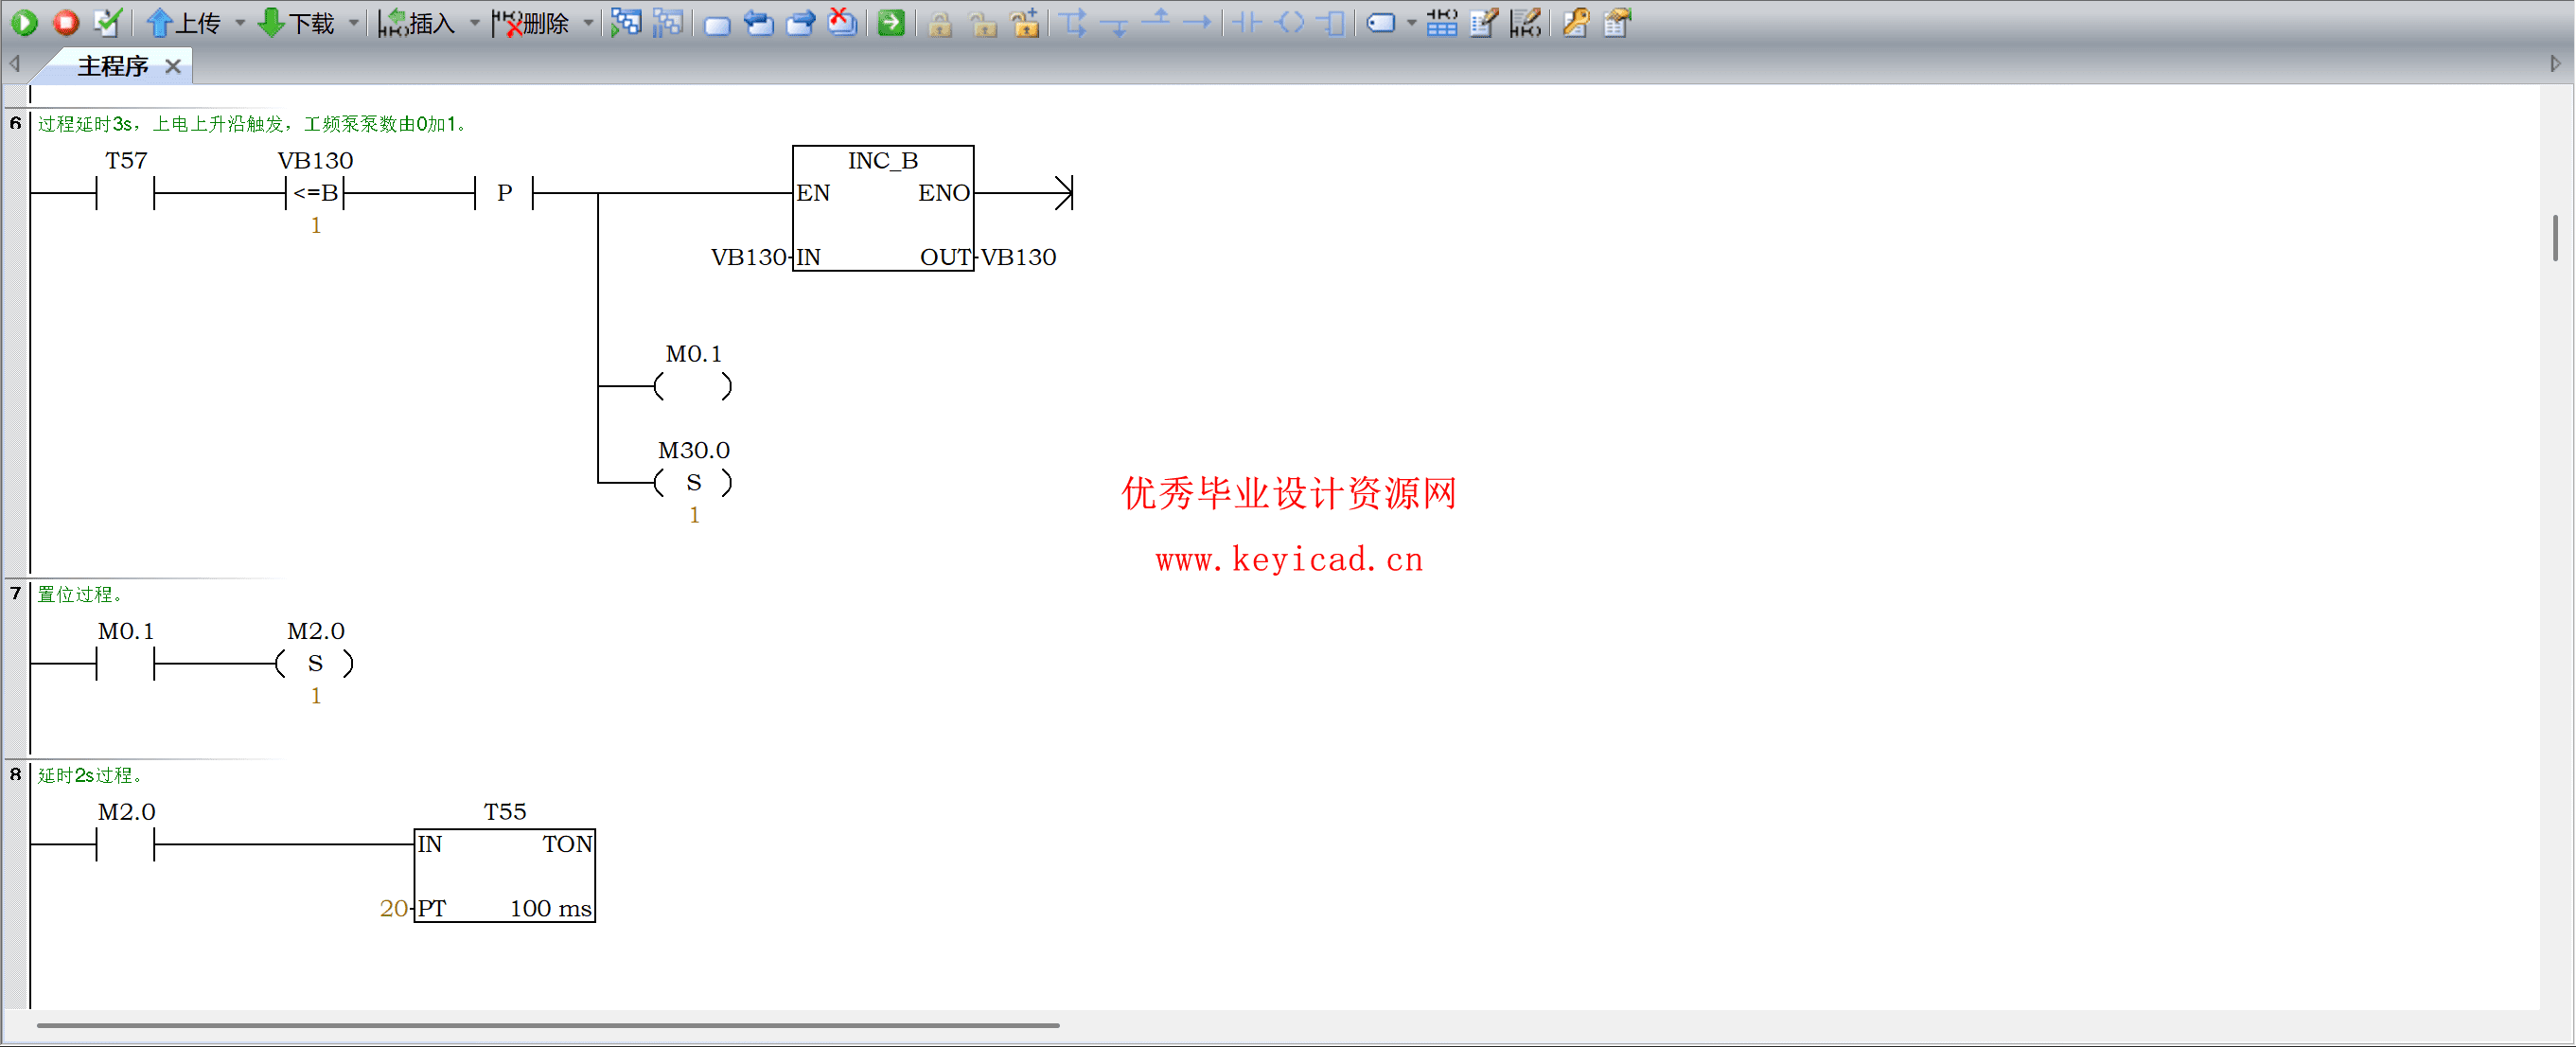Screen dimensions: 2576x1047
Task: Click the right tab scroll arrow
Action: 2555,64
